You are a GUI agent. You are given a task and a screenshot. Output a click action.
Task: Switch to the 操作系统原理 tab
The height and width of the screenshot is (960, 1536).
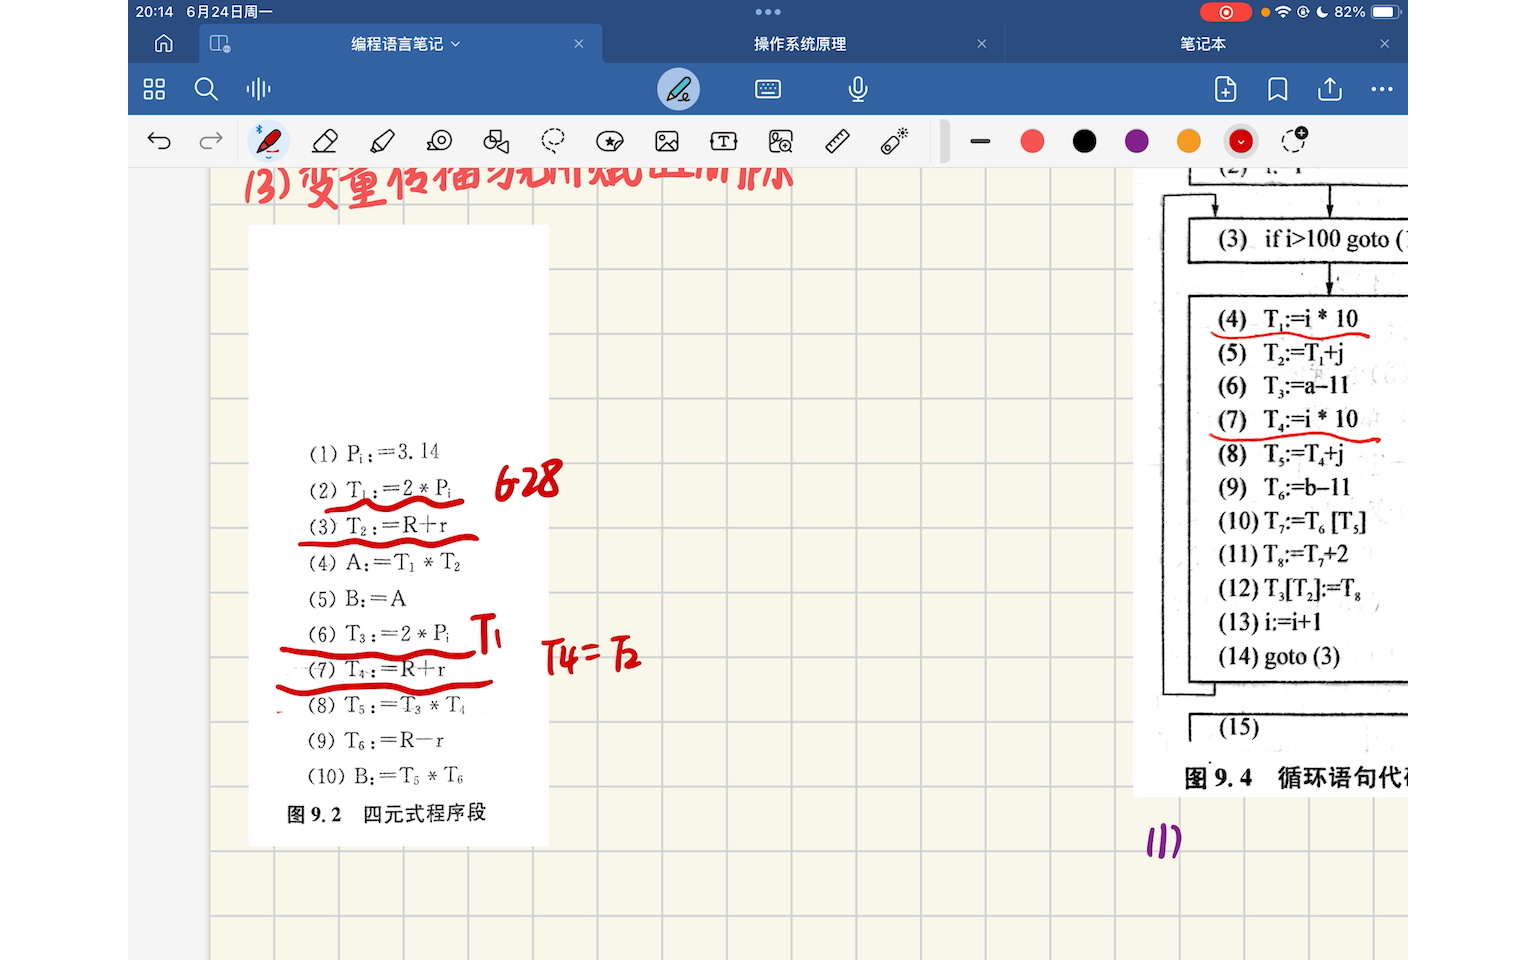[800, 44]
